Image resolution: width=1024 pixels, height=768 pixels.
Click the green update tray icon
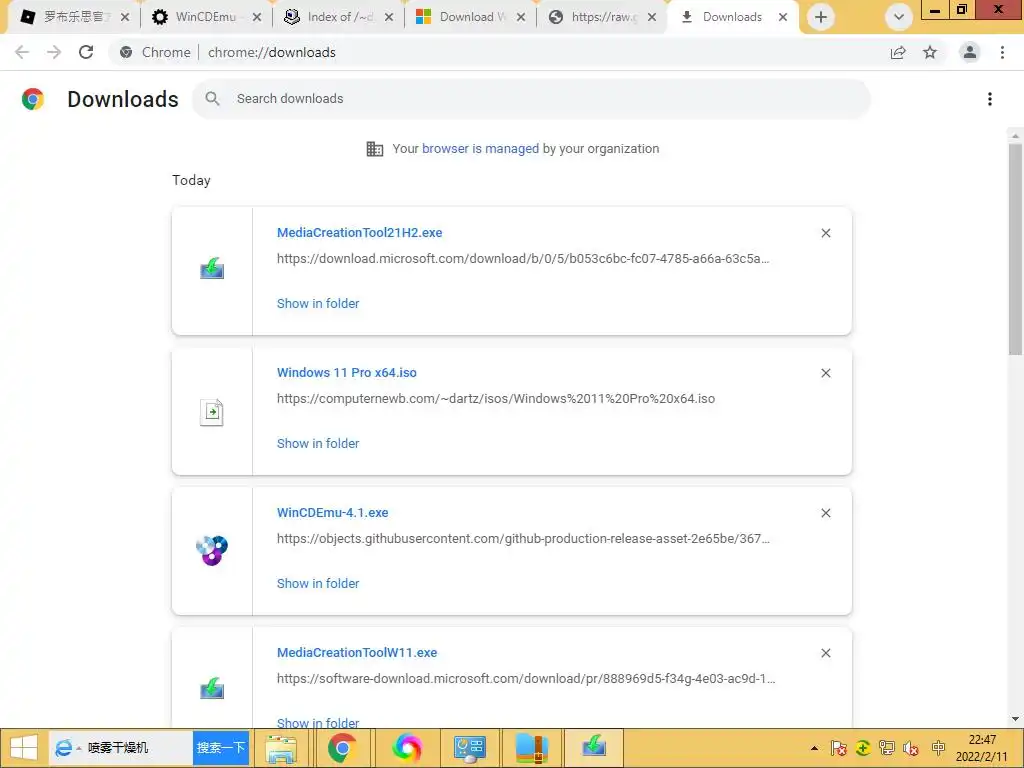863,748
